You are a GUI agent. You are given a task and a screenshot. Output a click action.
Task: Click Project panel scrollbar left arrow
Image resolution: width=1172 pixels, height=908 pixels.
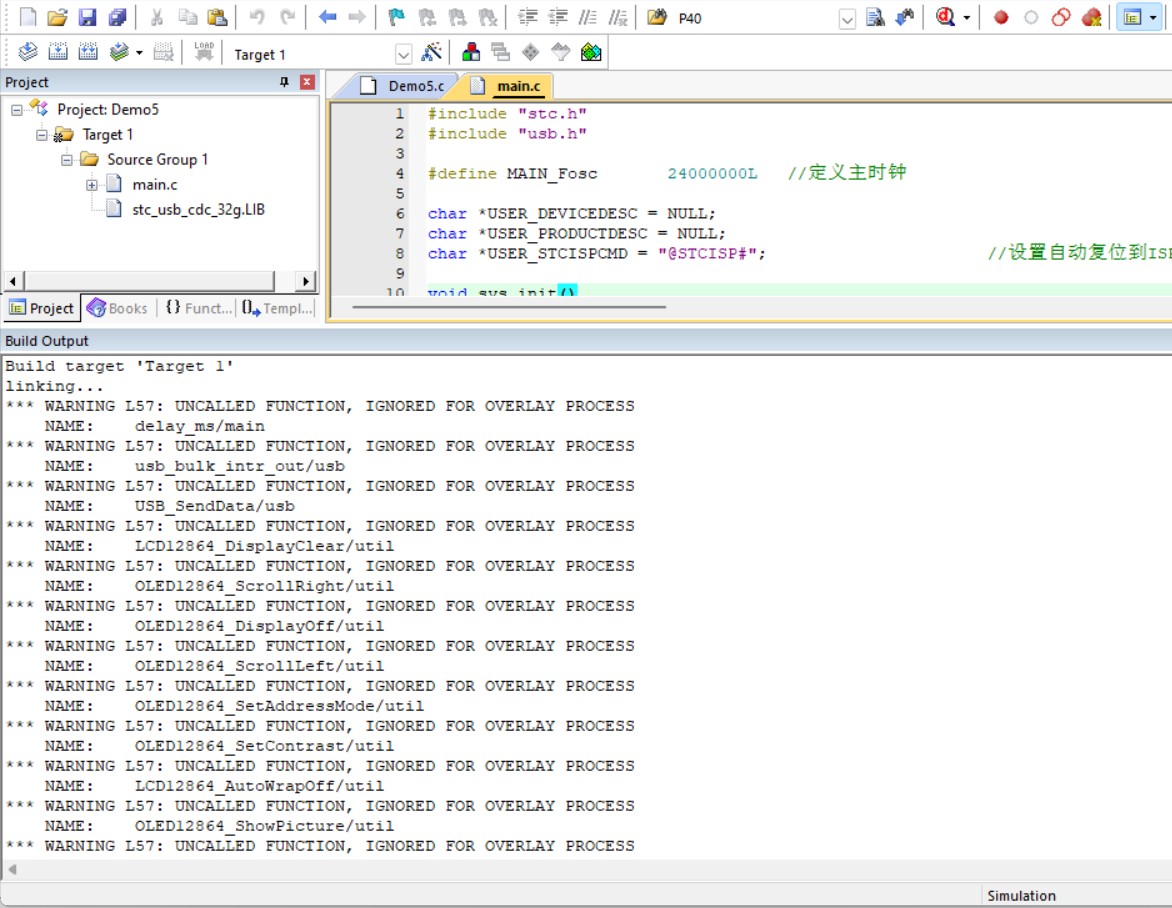13,281
